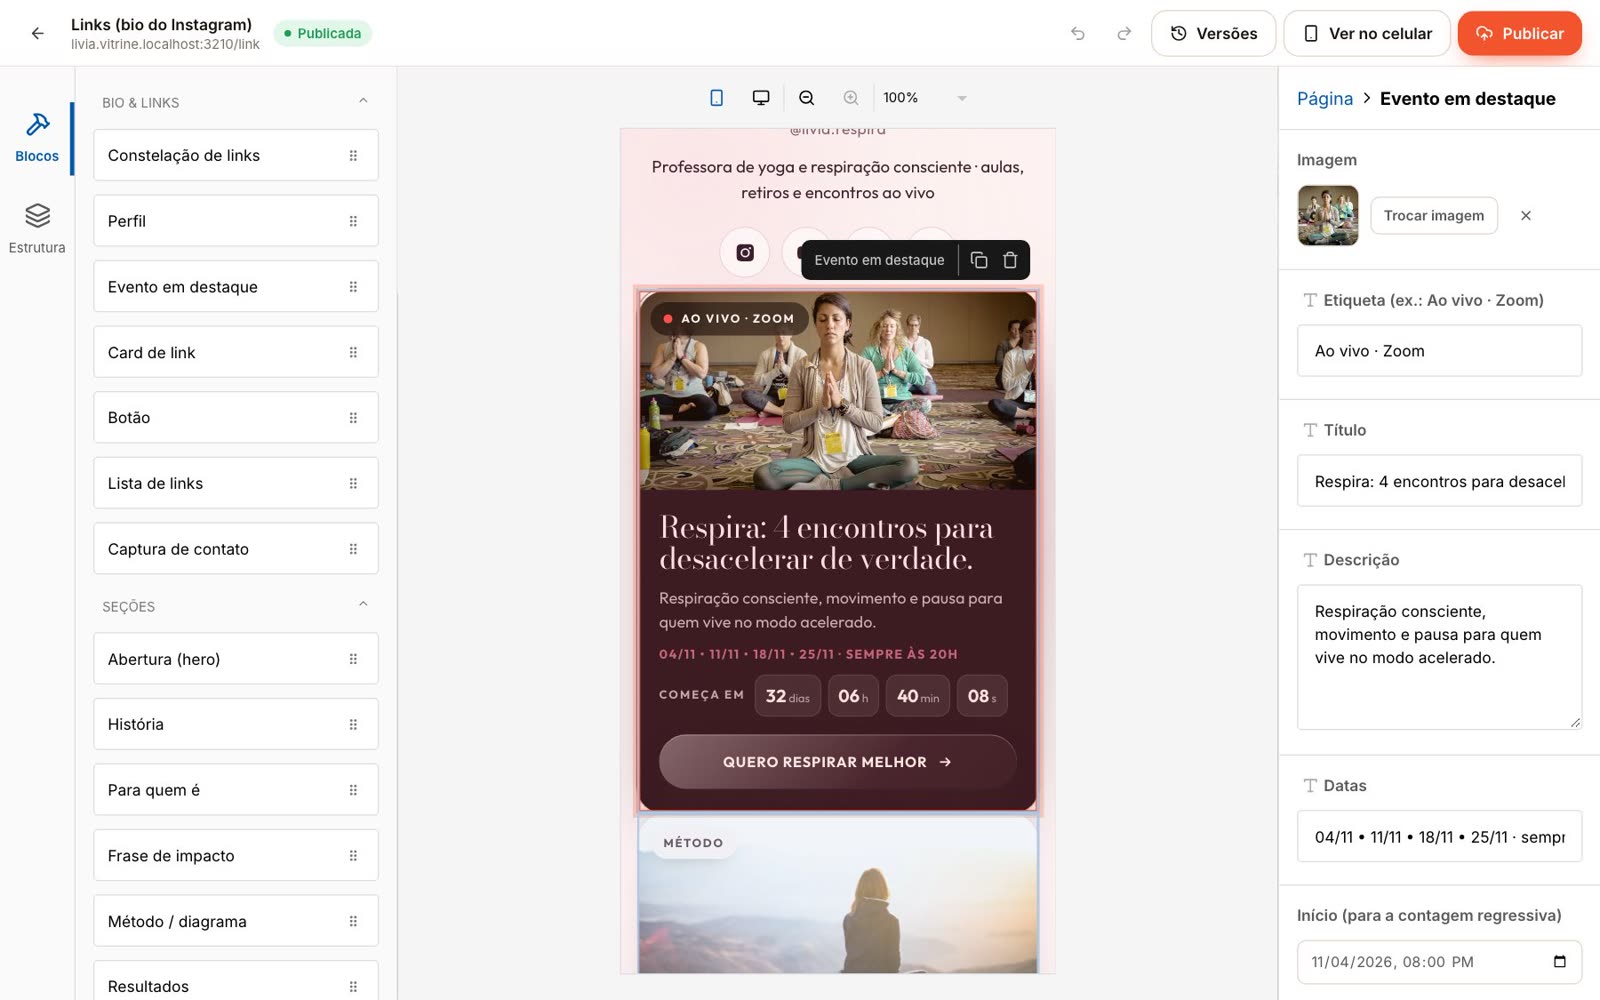Remove the image with X

click(1526, 215)
